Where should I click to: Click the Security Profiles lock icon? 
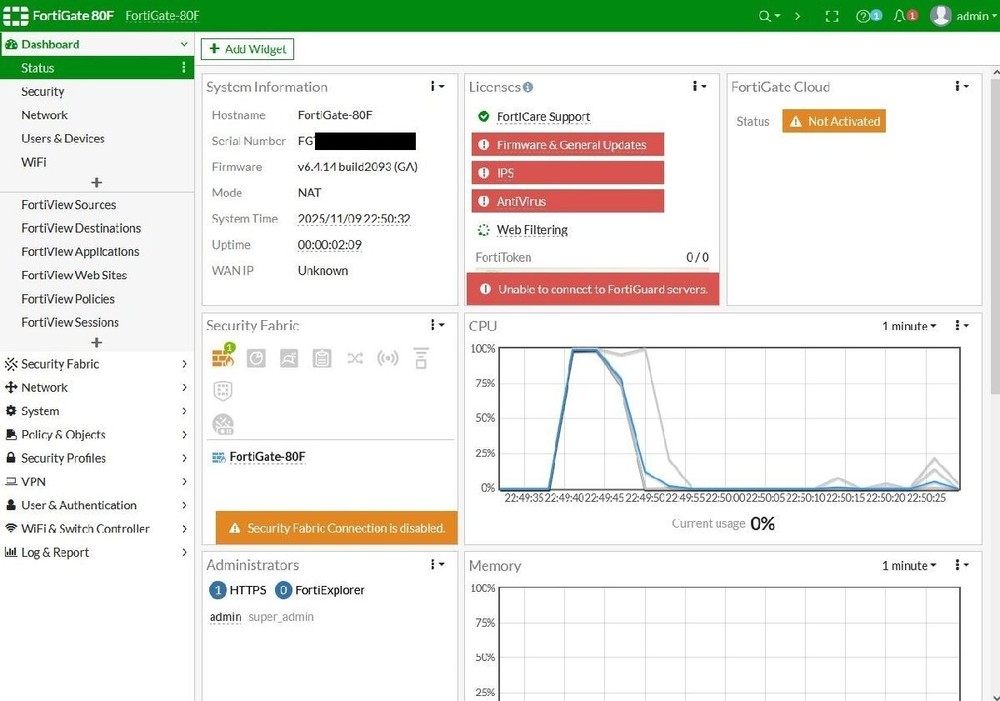point(11,458)
